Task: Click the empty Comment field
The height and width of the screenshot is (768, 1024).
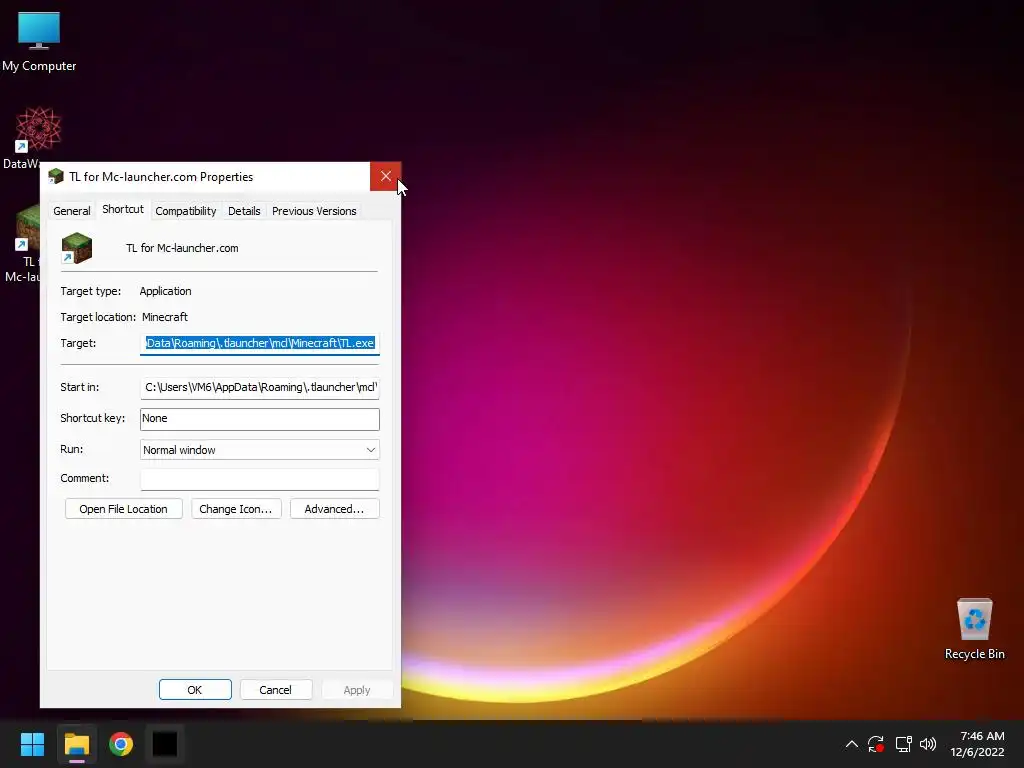Action: coord(260,479)
